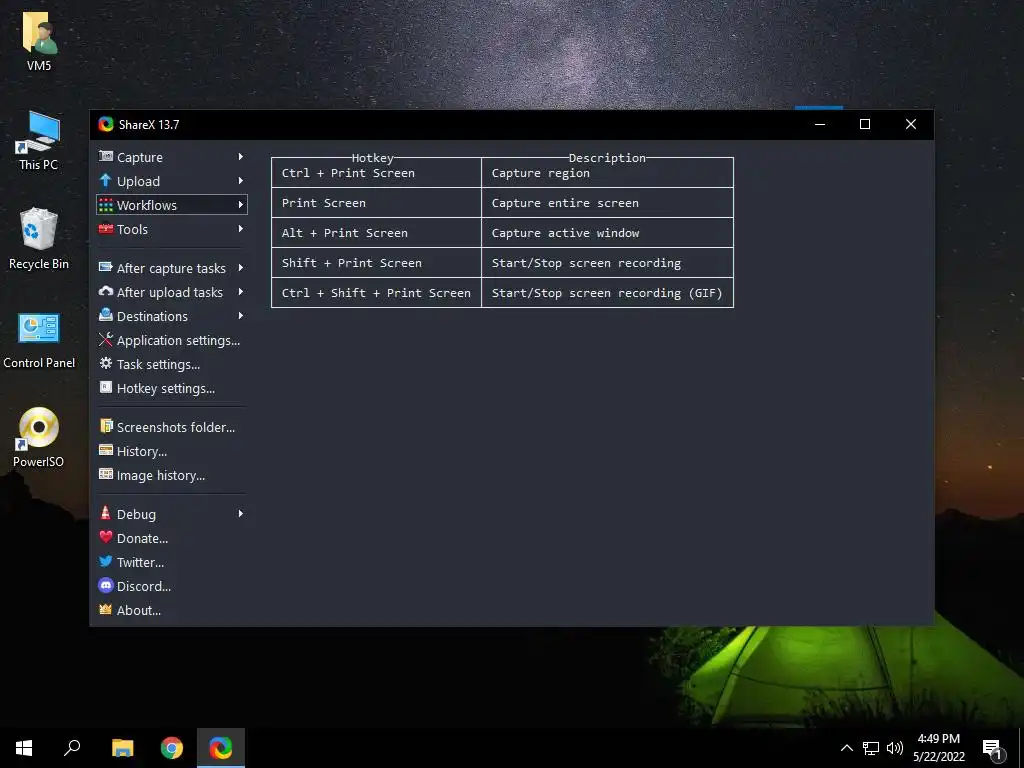Expand the Destinations submenu arrow
Screen dimensions: 1024x768
pyautogui.click(x=240, y=316)
